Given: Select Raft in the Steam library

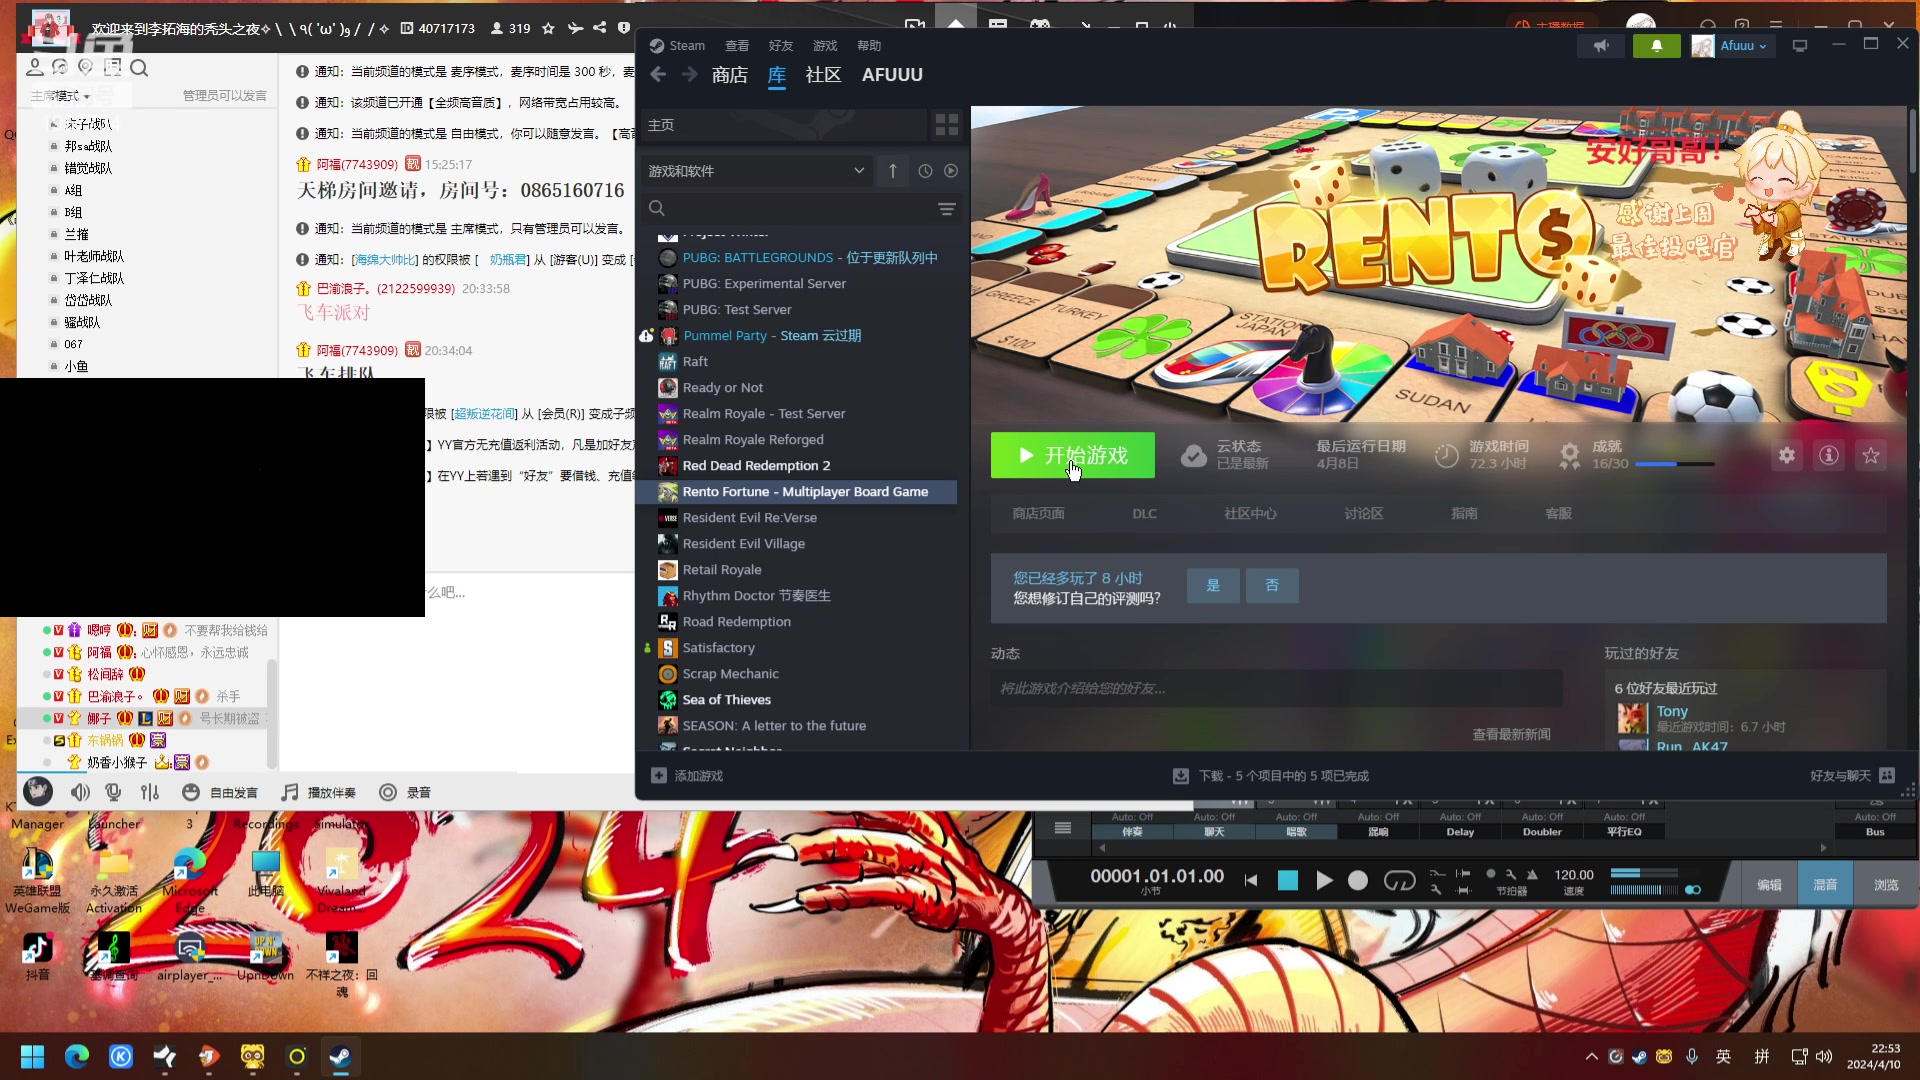Looking at the screenshot, I should pyautogui.click(x=695, y=362).
